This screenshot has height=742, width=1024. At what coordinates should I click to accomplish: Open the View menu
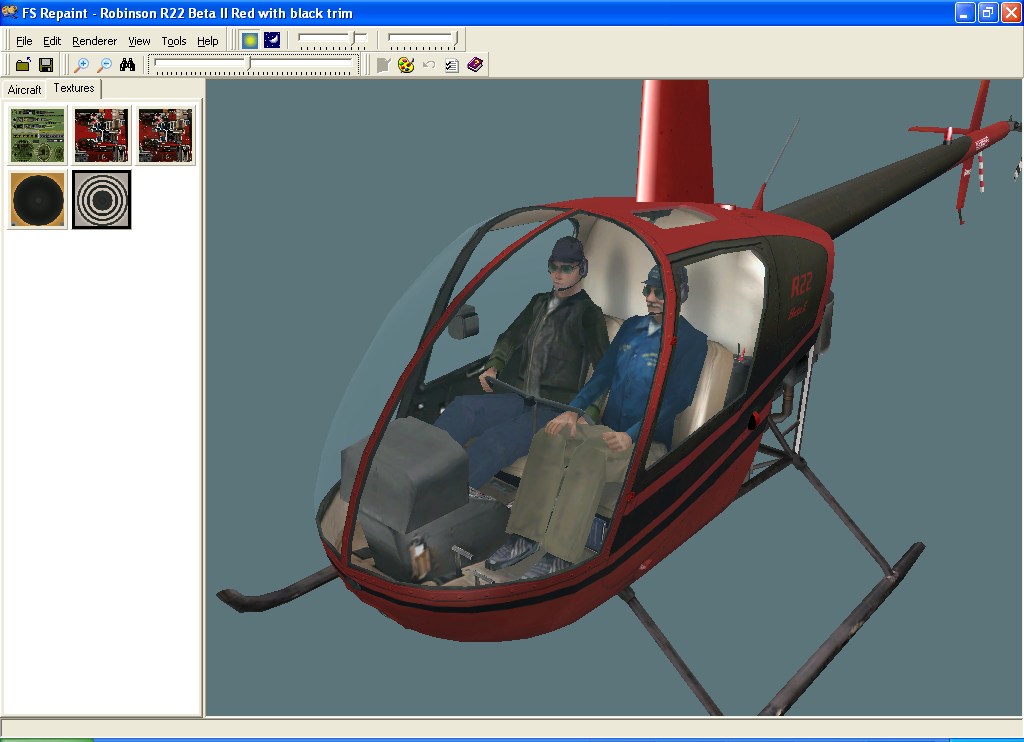click(139, 41)
